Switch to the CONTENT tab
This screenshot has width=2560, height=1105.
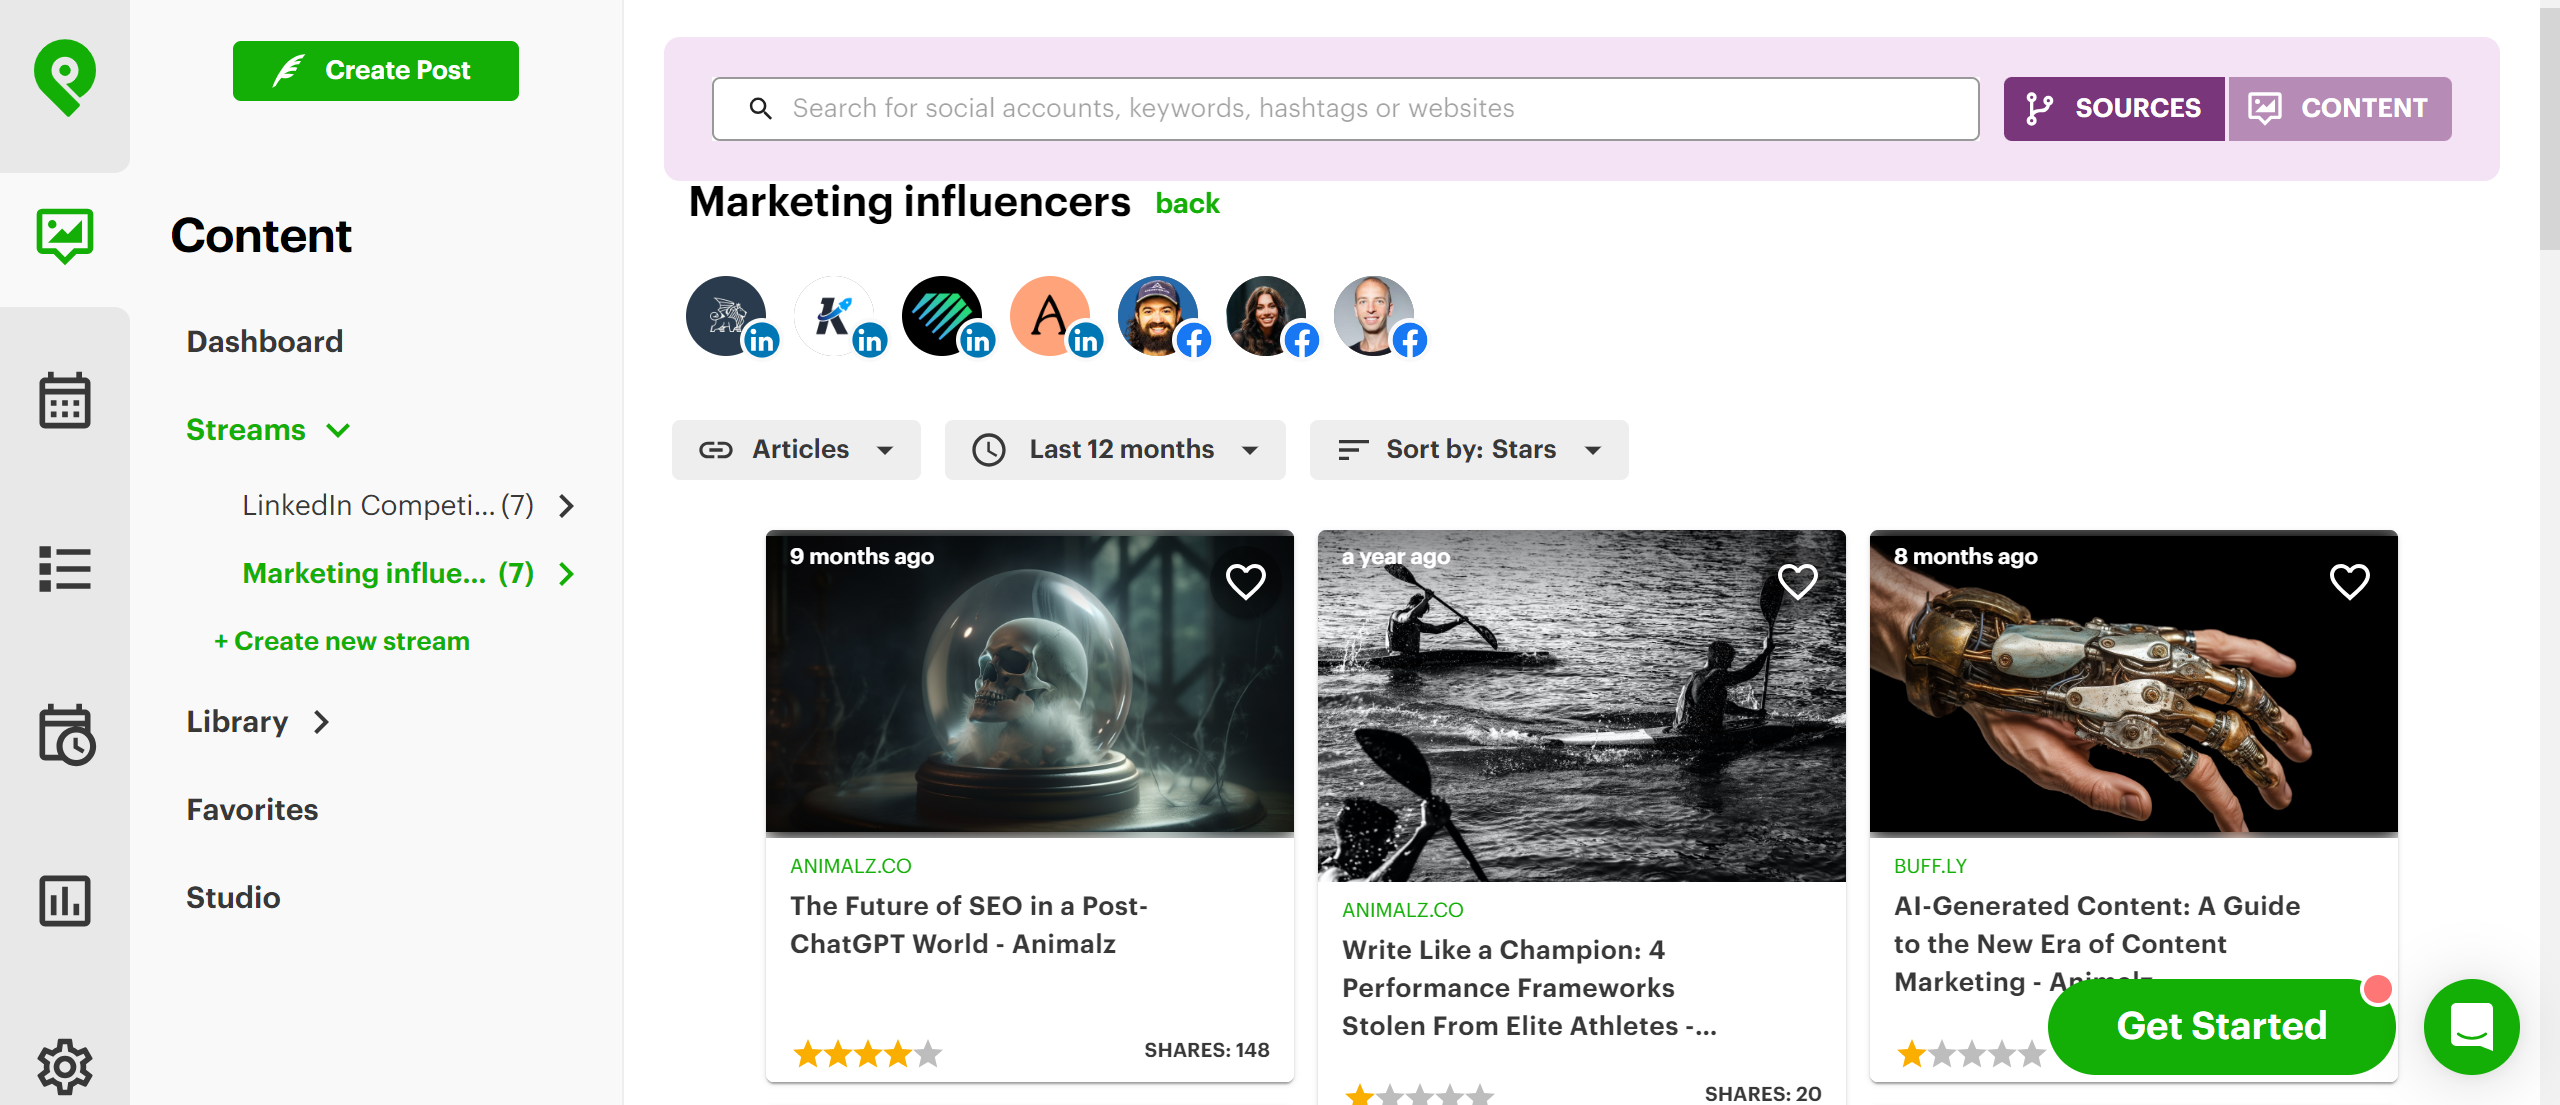click(2340, 108)
